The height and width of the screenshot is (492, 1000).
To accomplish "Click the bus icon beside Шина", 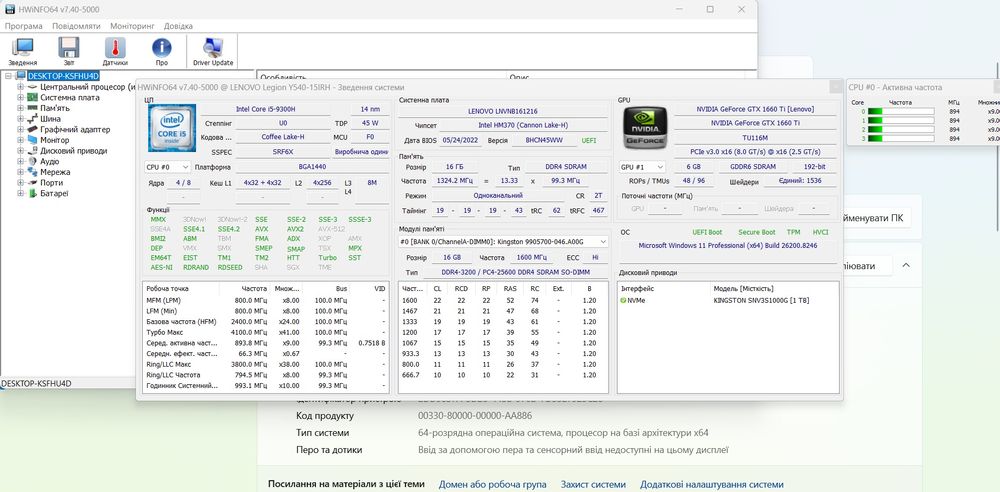I will click(x=32, y=119).
